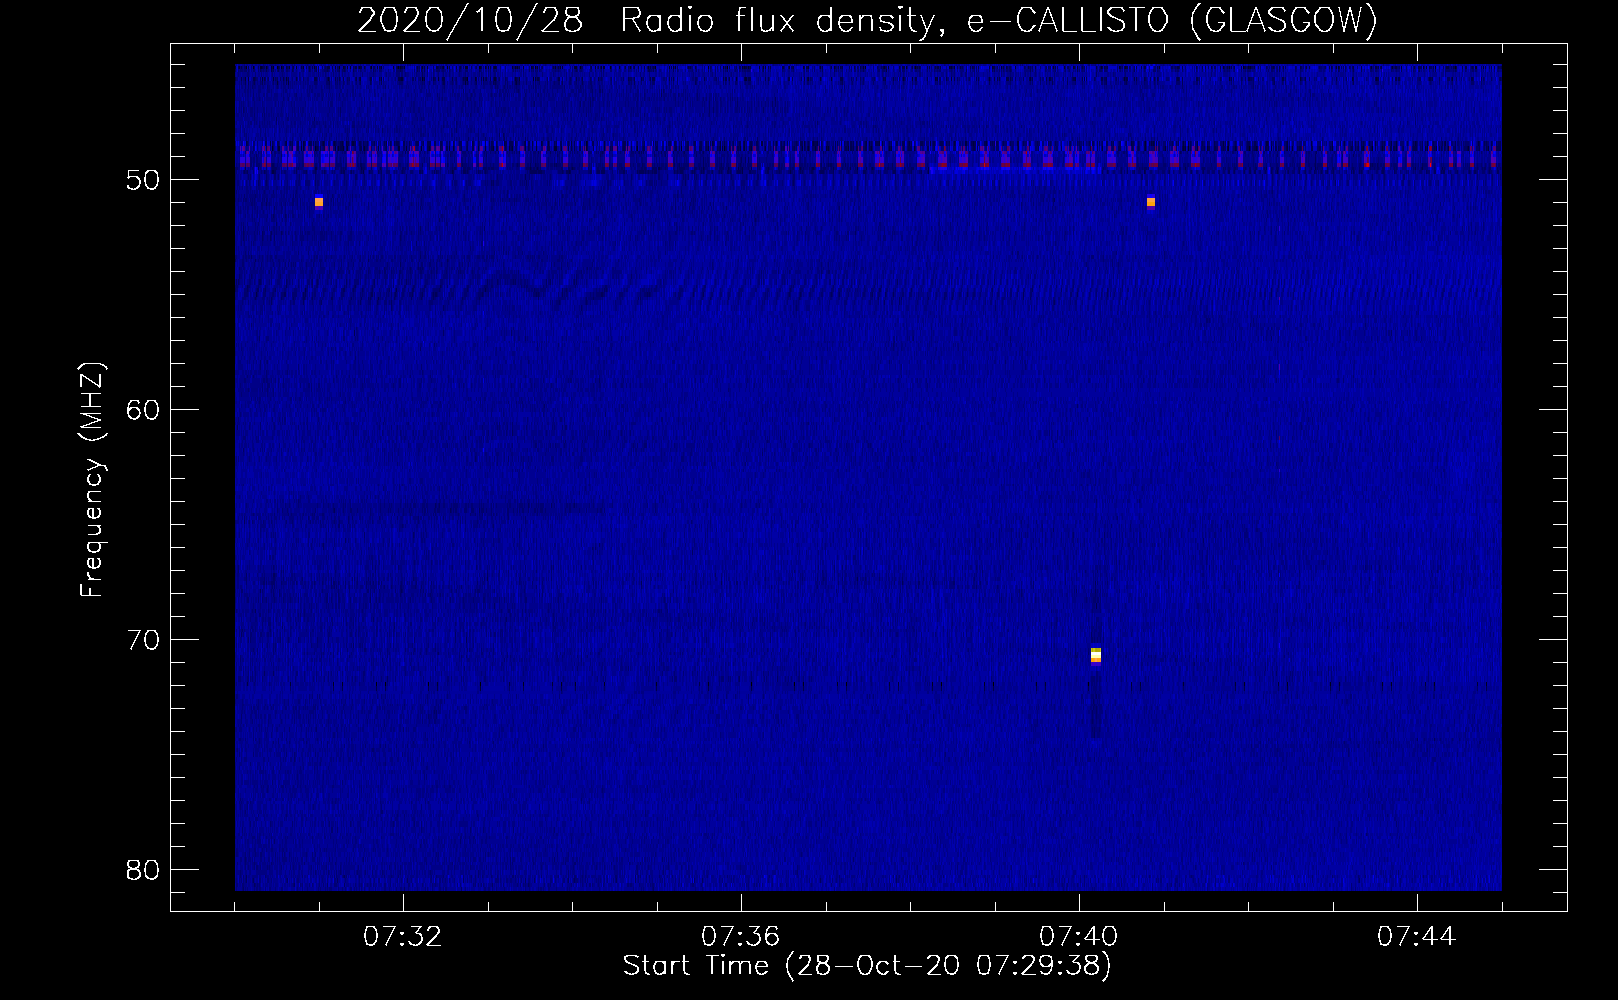Click the 07:40 time axis label
This screenshot has height=1000, width=1618.
[x=1078, y=937]
